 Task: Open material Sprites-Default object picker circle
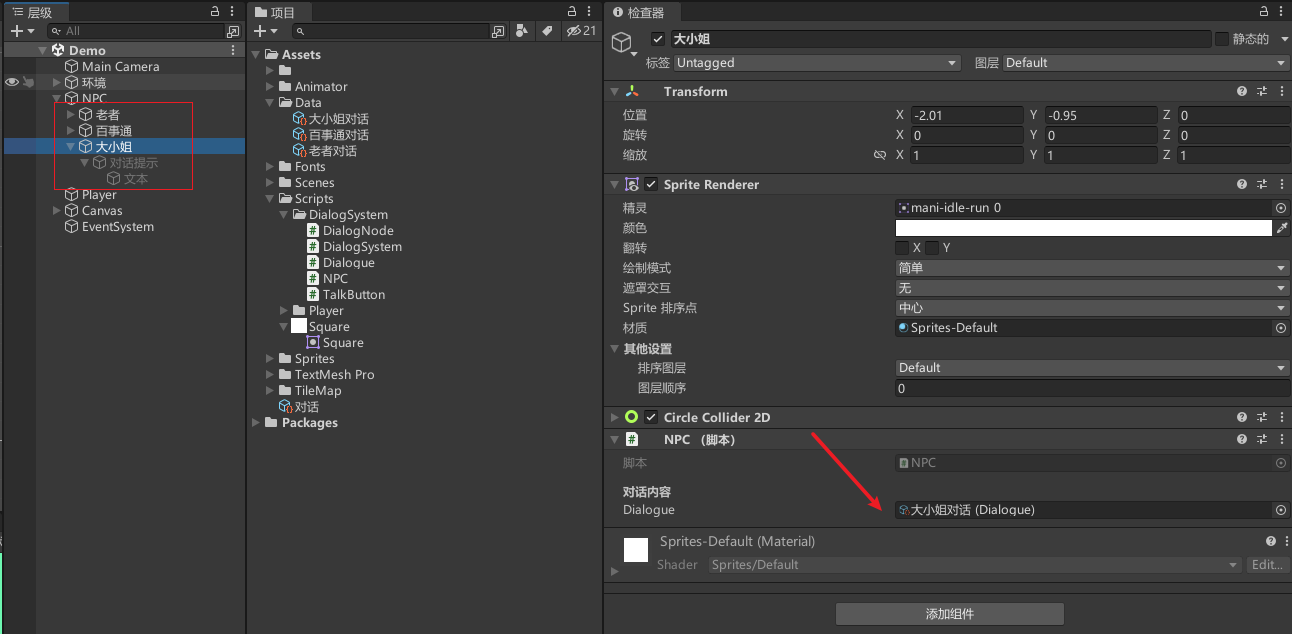1280,328
